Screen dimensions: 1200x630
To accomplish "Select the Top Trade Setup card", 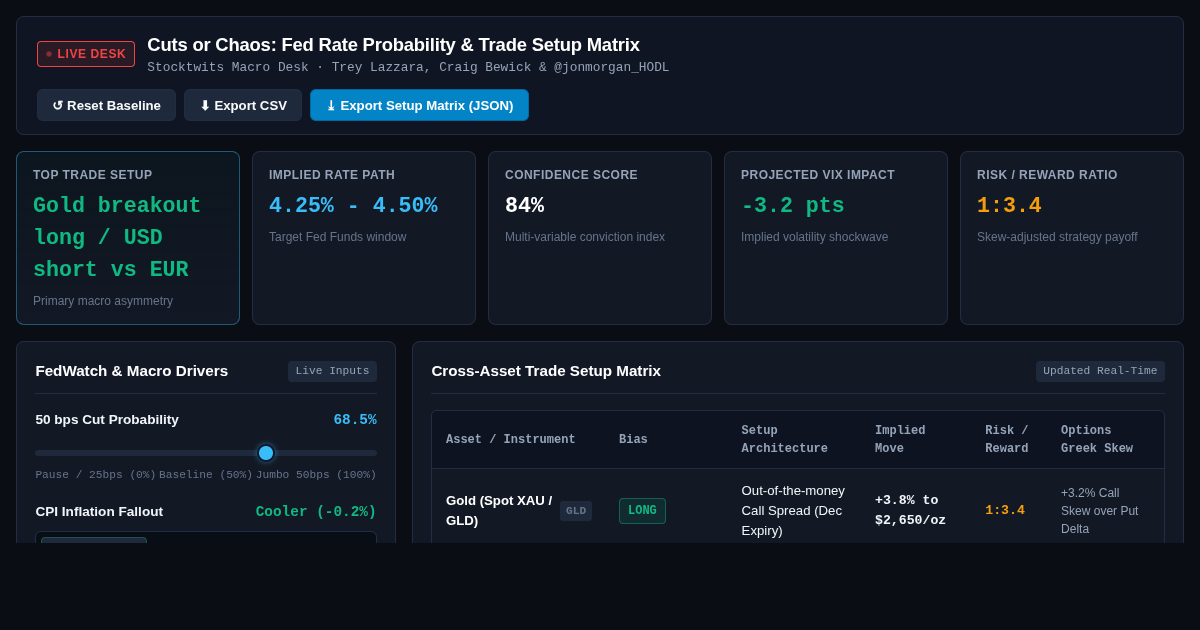I will [128, 238].
